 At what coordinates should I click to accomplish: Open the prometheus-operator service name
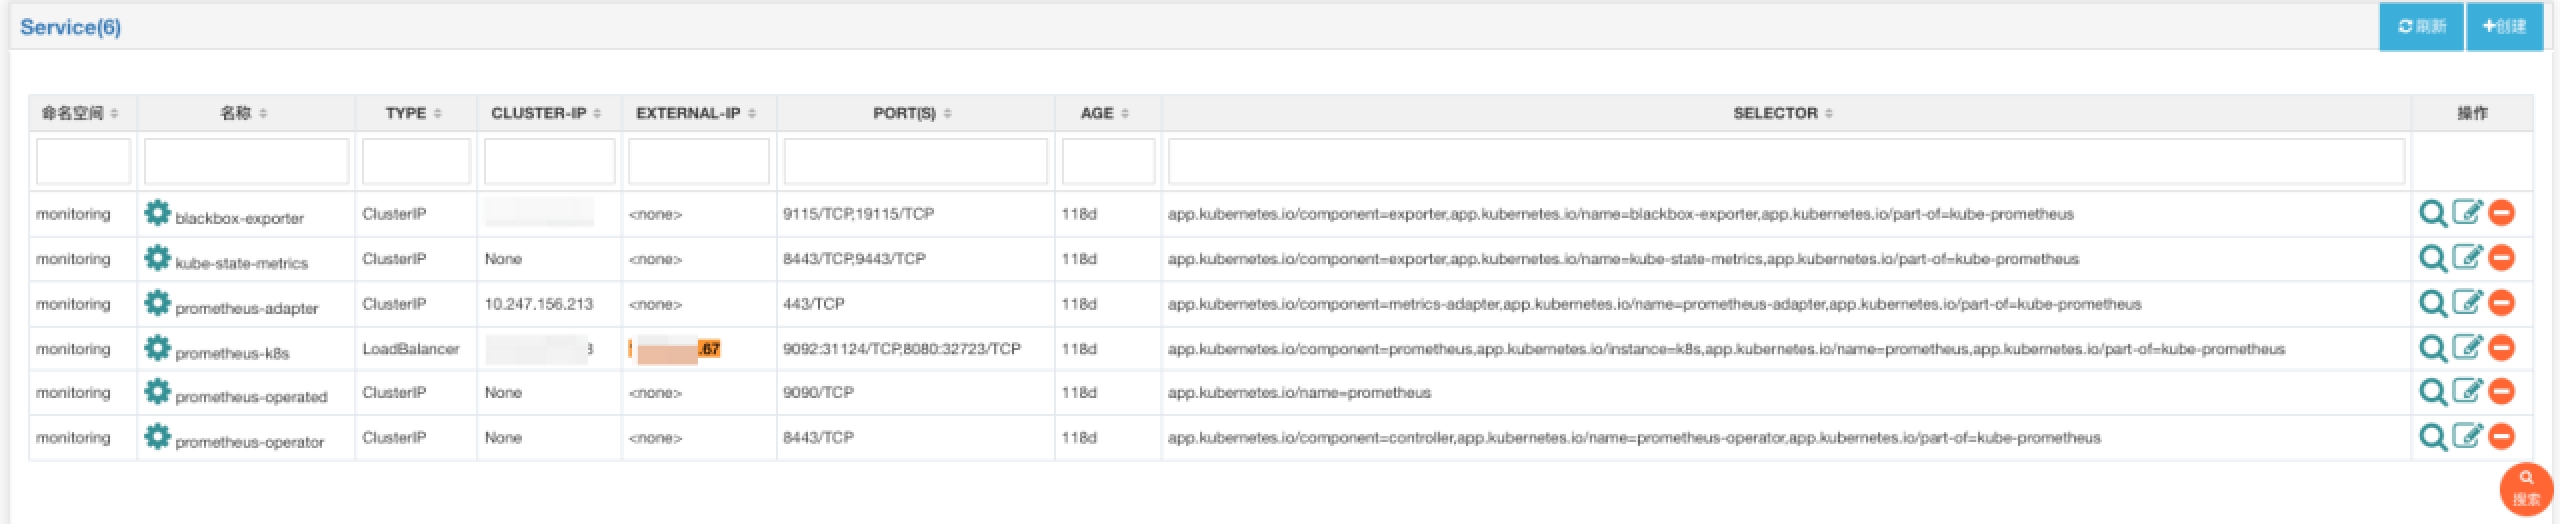pos(249,441)
